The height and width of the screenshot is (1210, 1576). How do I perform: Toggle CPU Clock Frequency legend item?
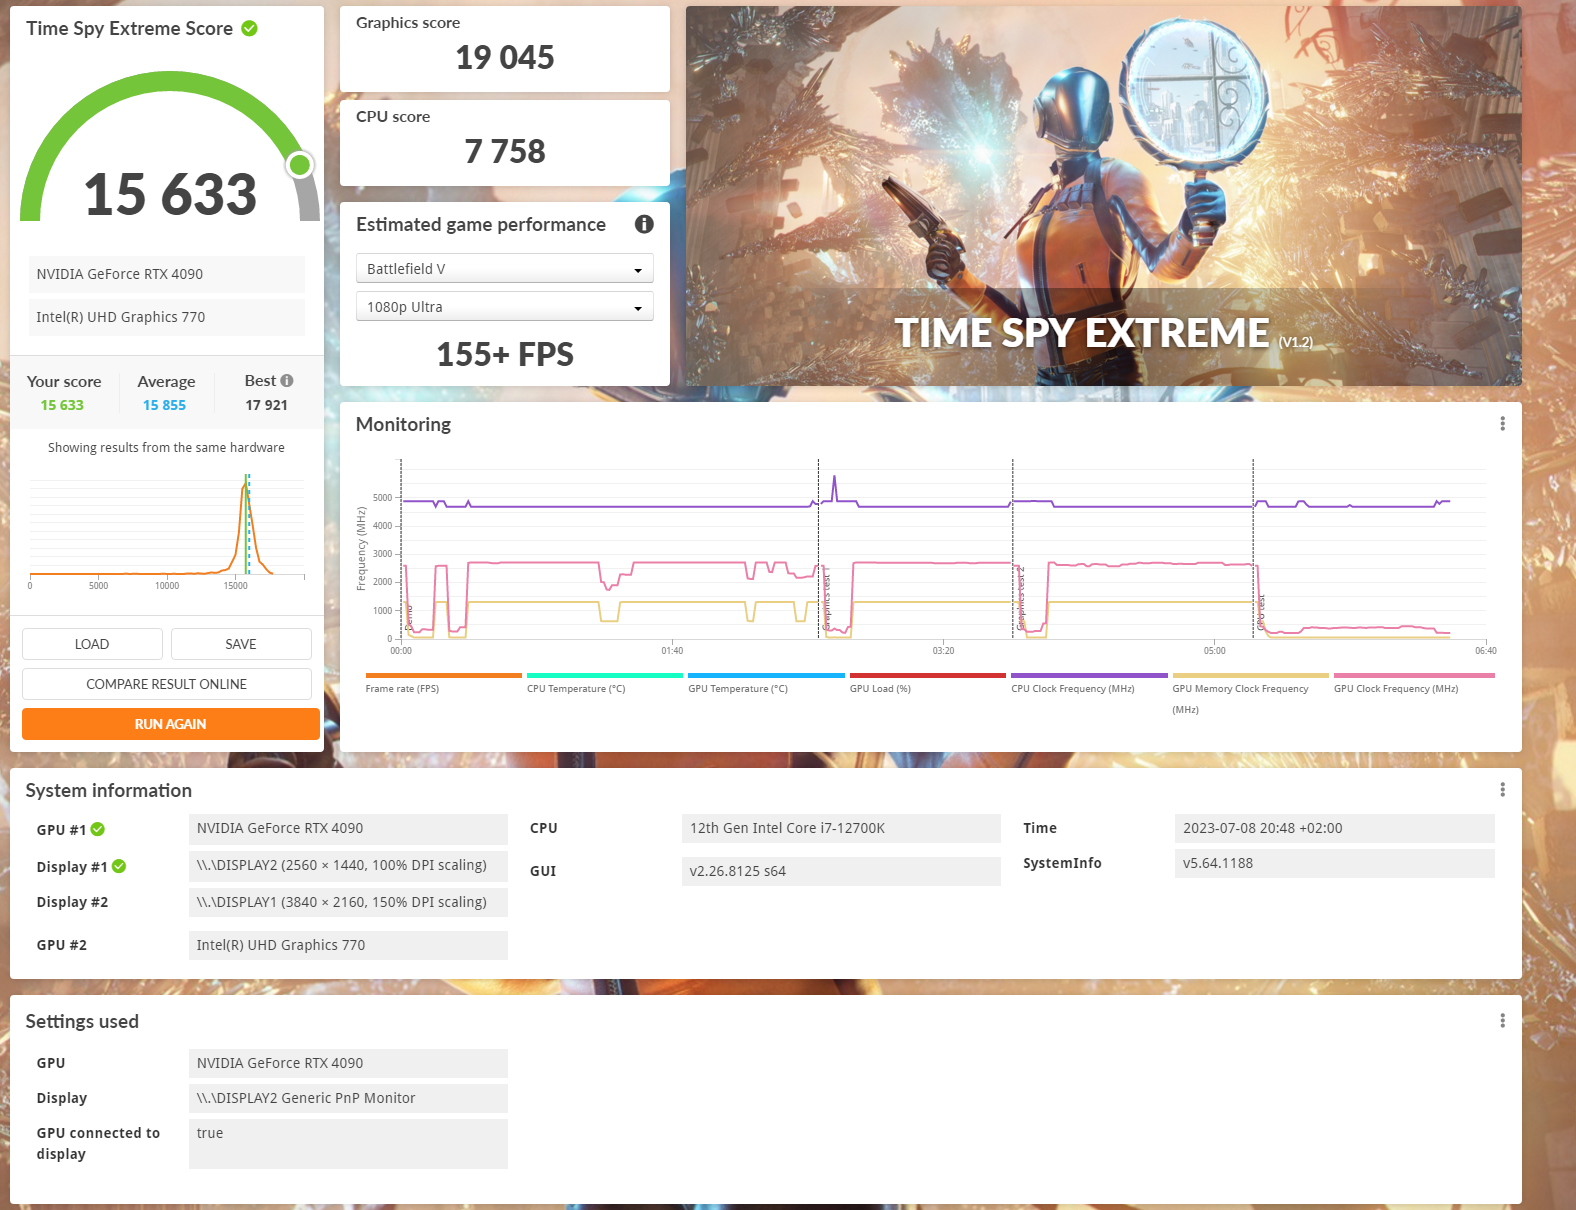click(x=1089, y=684)
